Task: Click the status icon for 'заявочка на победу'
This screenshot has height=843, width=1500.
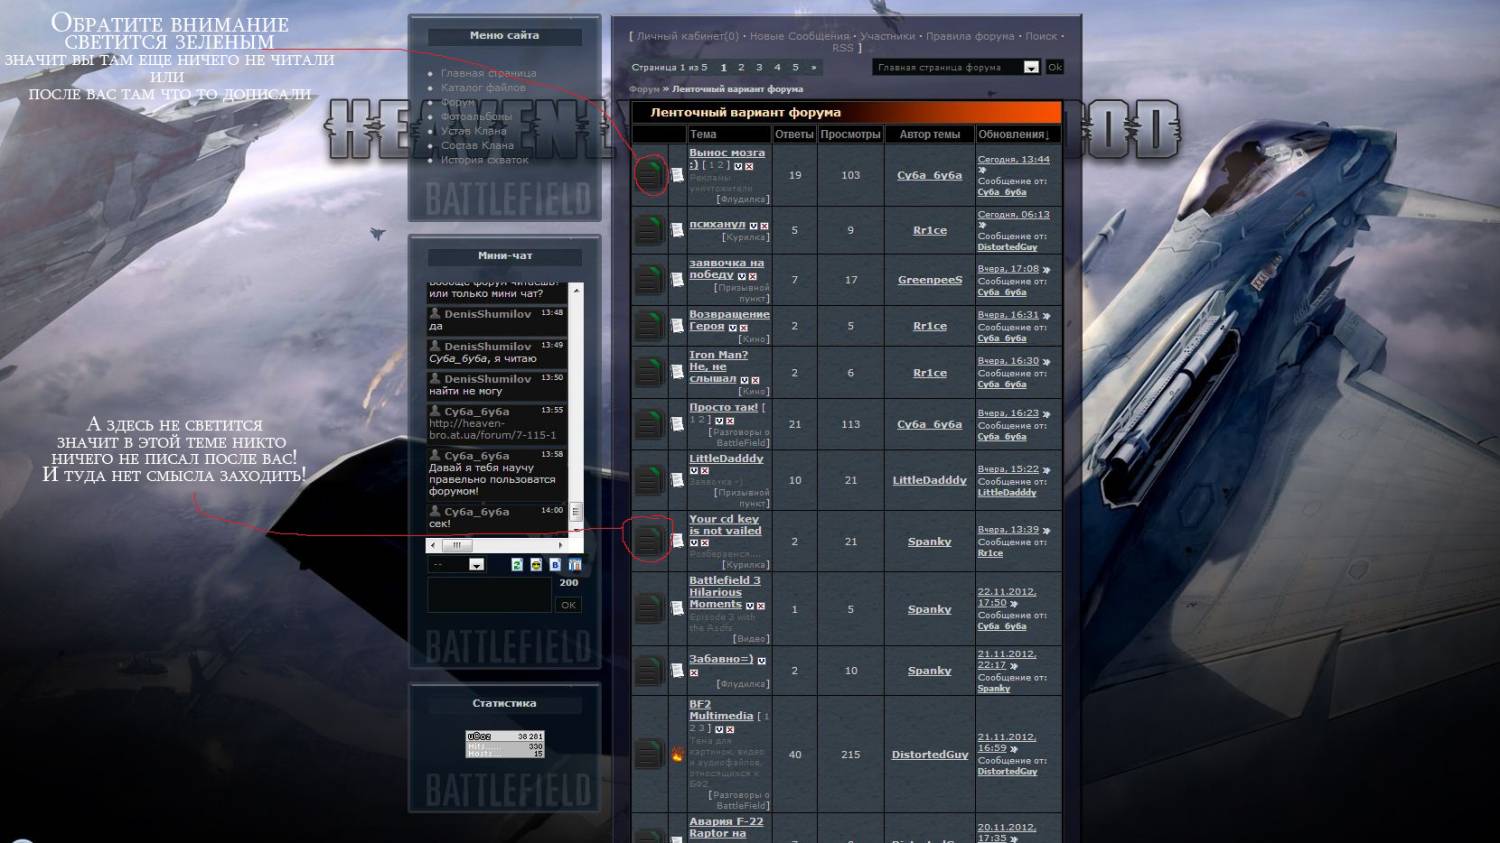Action: click(x=649, y=280)
